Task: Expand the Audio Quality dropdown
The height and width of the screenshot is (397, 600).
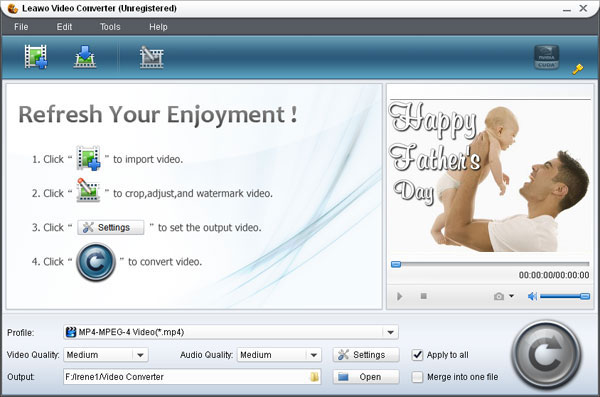Action: [x=314, y=355]
